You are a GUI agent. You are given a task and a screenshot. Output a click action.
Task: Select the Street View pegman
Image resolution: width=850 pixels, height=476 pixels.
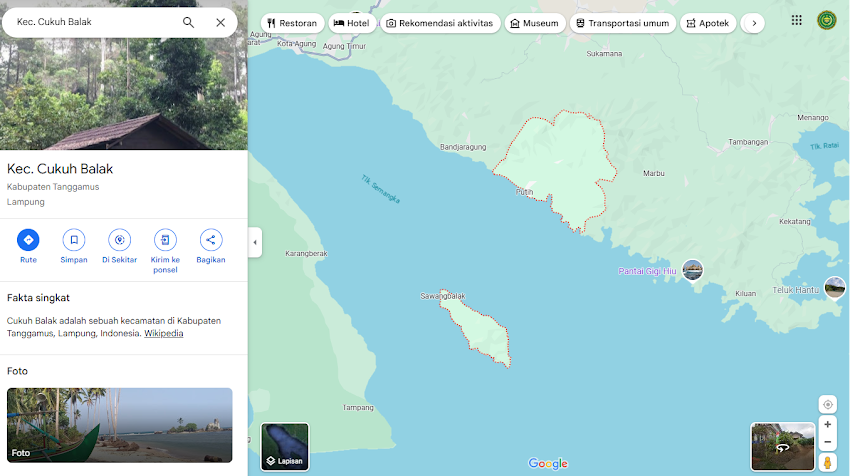coord(827,462)
